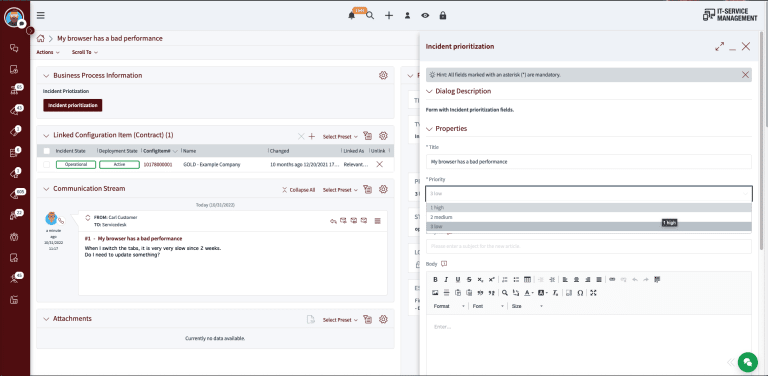
Task: Open text color picker in editor
Action: (529, 293)
